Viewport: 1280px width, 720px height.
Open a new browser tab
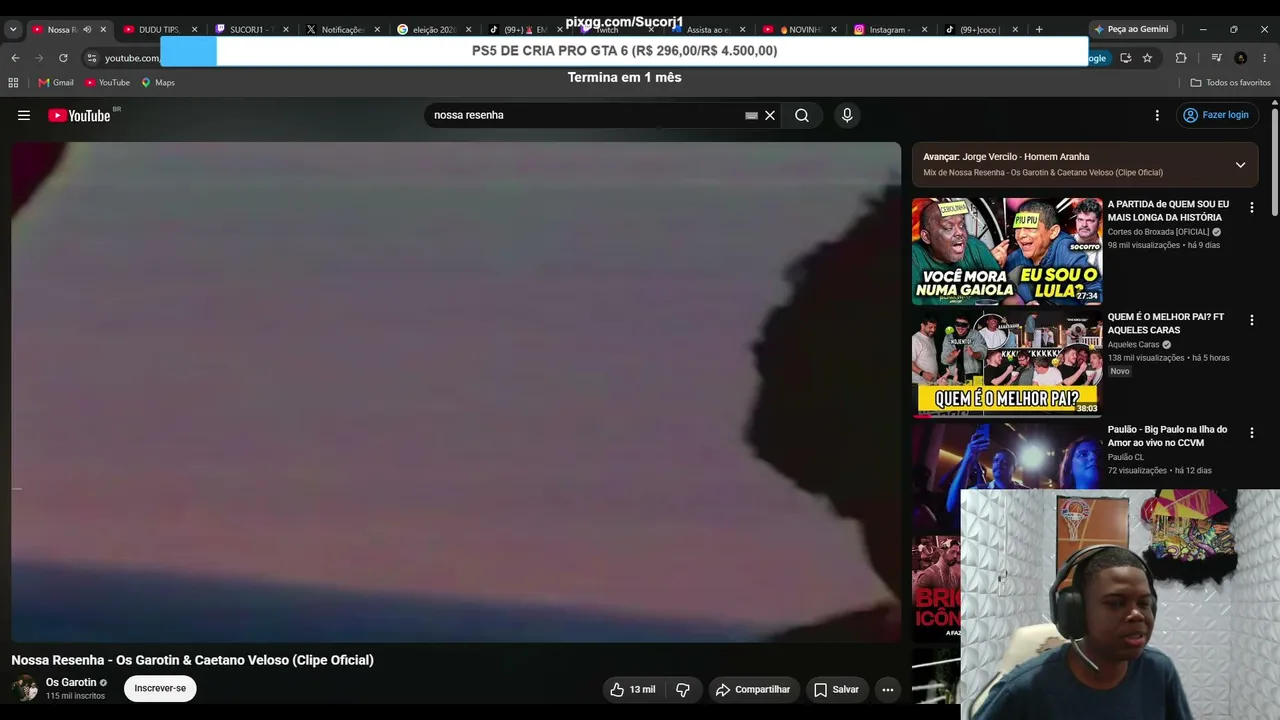tap(1039, 30)
